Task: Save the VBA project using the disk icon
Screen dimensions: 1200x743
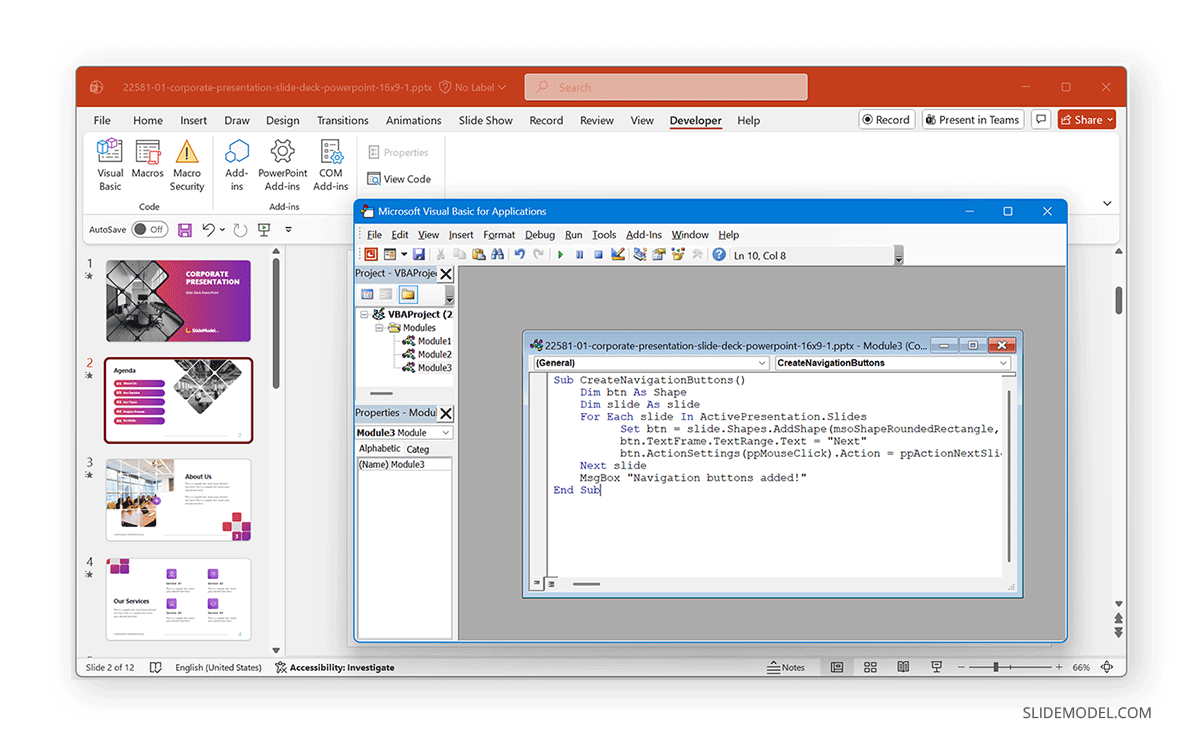Action: (x=420, y=255)
